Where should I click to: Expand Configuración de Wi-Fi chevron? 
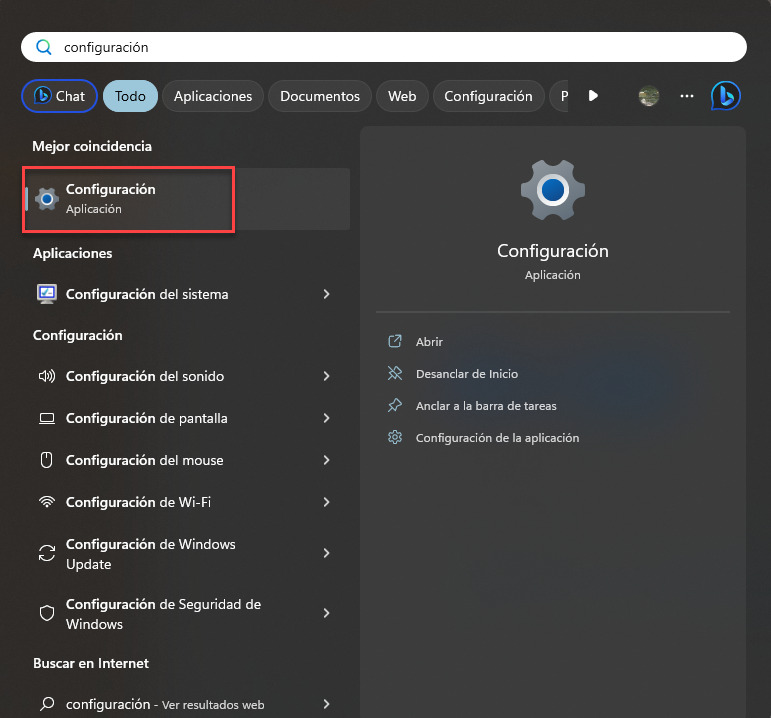pos(326,502)
